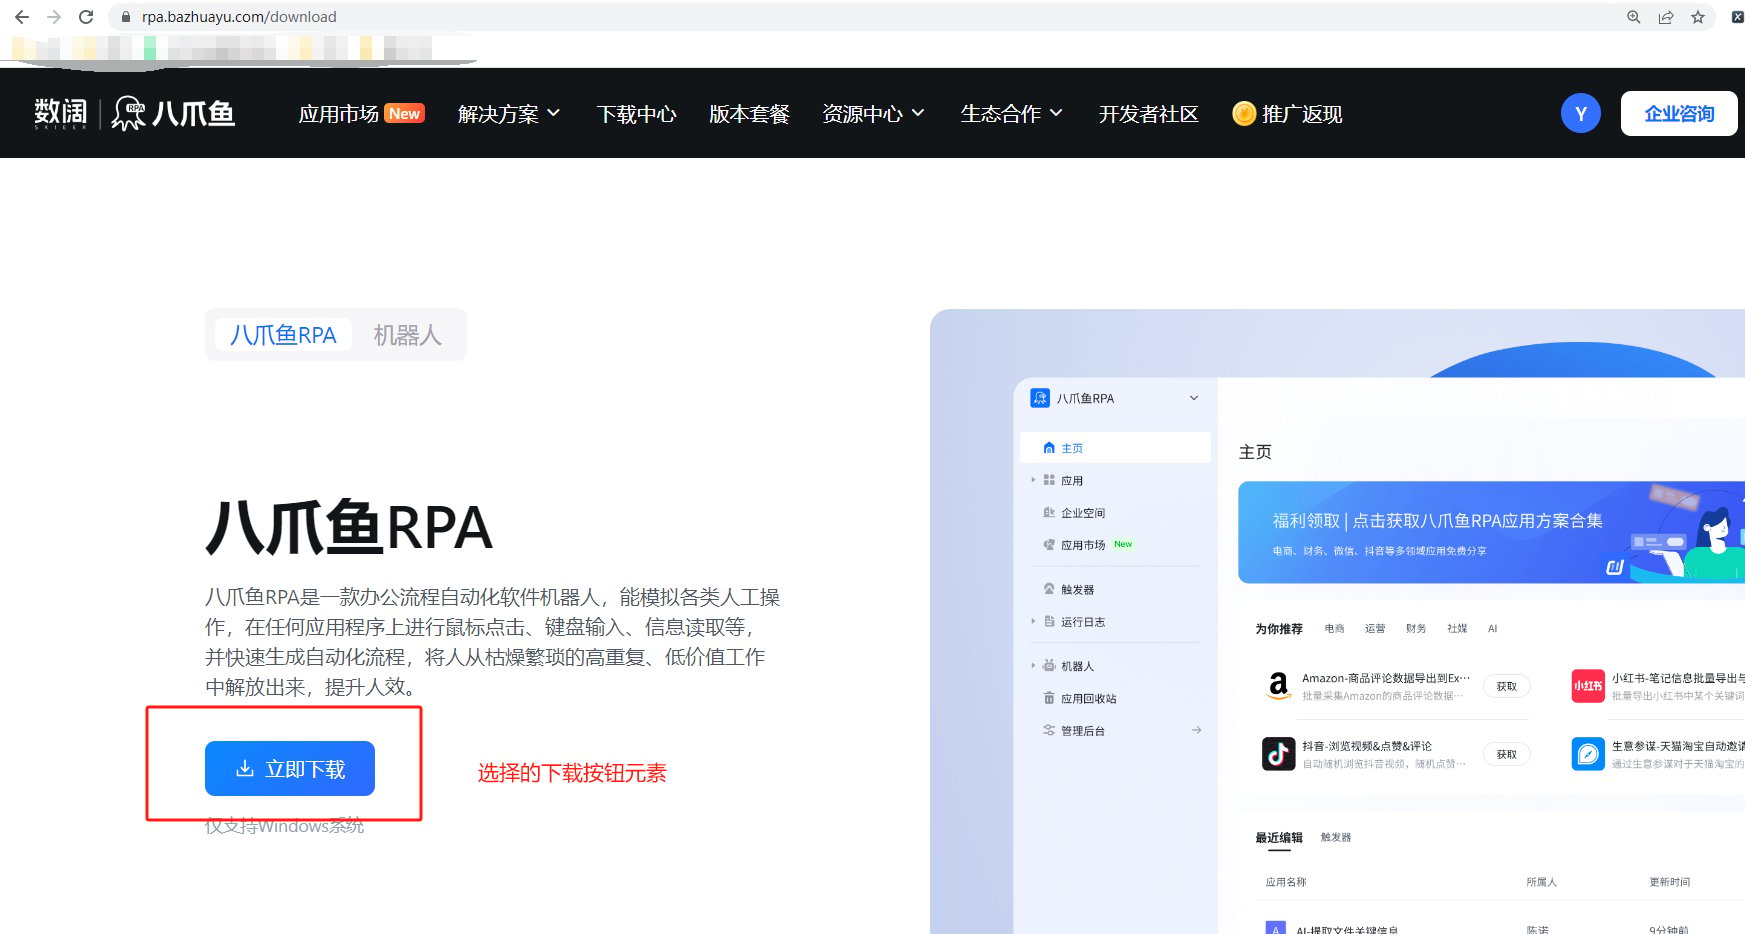
Task: Open 开发者社区 link
Action: (1148, 114)
